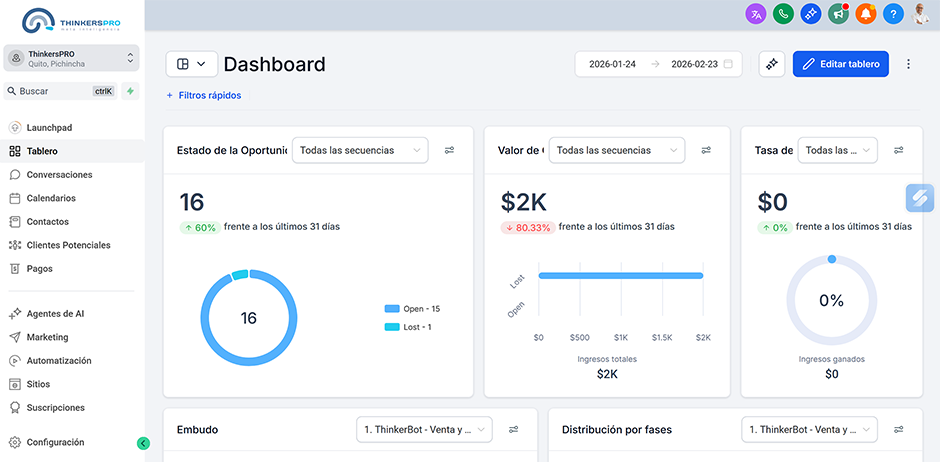Open the megaphone announcements icon
This screenshot has height=462, width=940.
tap(838, 14)
